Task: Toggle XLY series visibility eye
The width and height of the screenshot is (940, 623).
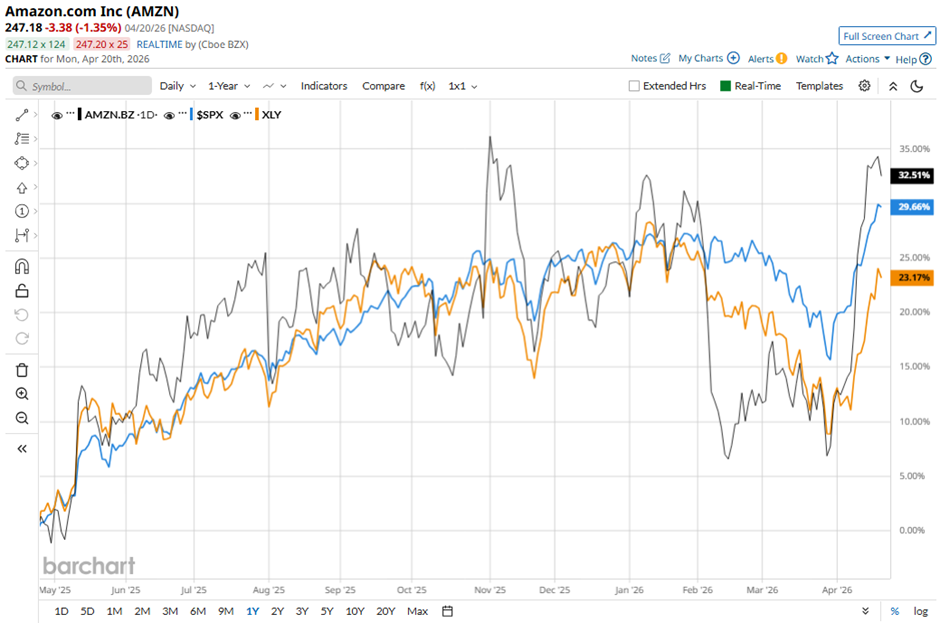Action: tap(235, 115)
